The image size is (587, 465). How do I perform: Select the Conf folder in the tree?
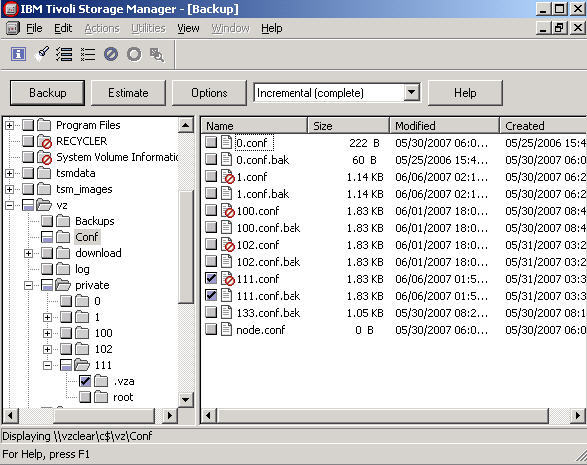pyautogui.click(x=86, y=237)
